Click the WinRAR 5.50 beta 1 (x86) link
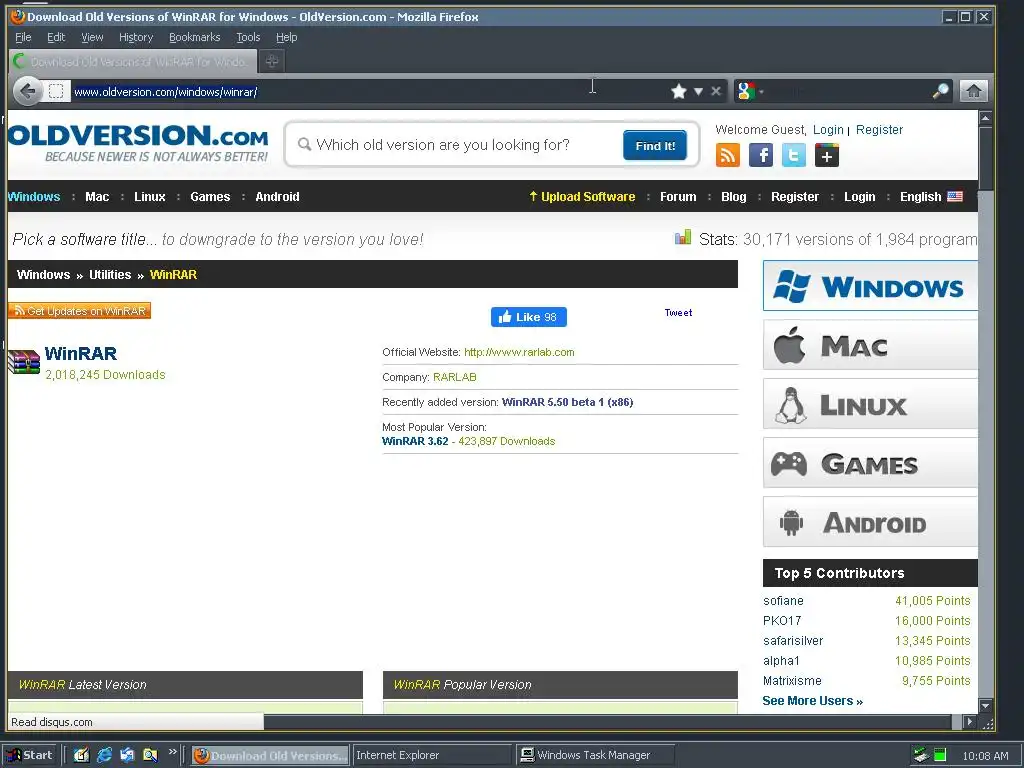 pyautogui.click(x=568, y=402)
